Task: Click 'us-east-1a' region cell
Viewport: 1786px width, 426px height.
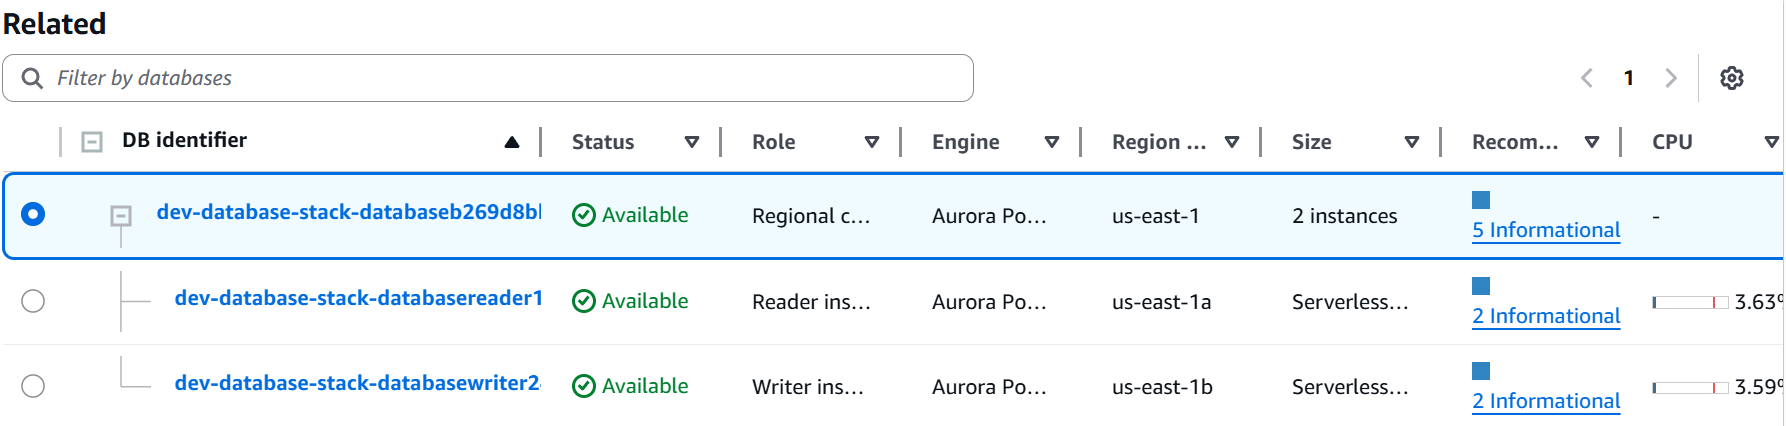Action: pyautogui.click(x=1162, y=302)
